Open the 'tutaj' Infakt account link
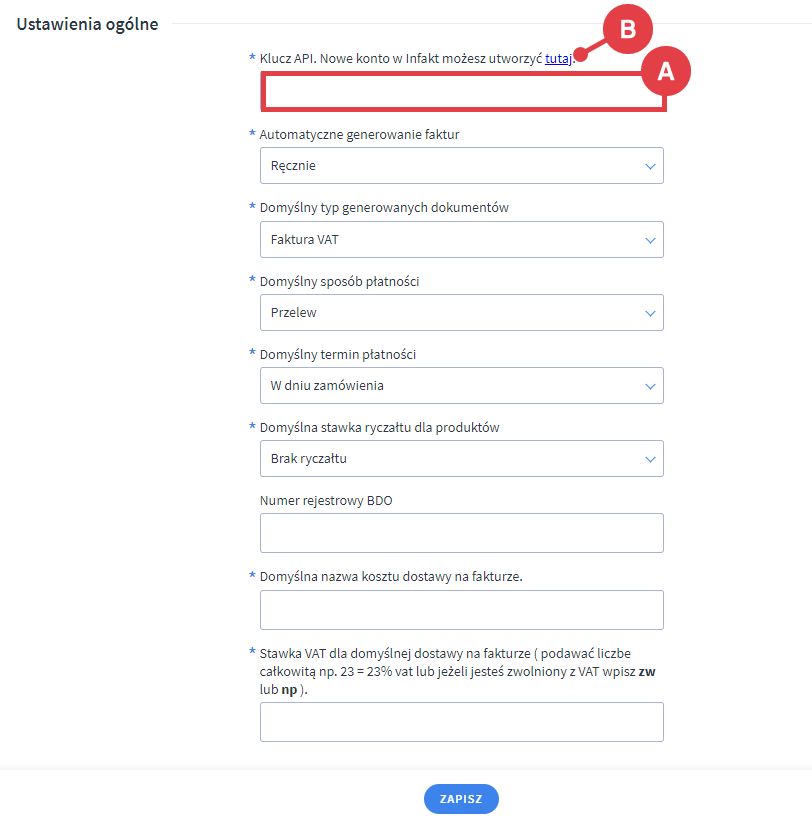The image size is (812, 827). tap(558, 59)
